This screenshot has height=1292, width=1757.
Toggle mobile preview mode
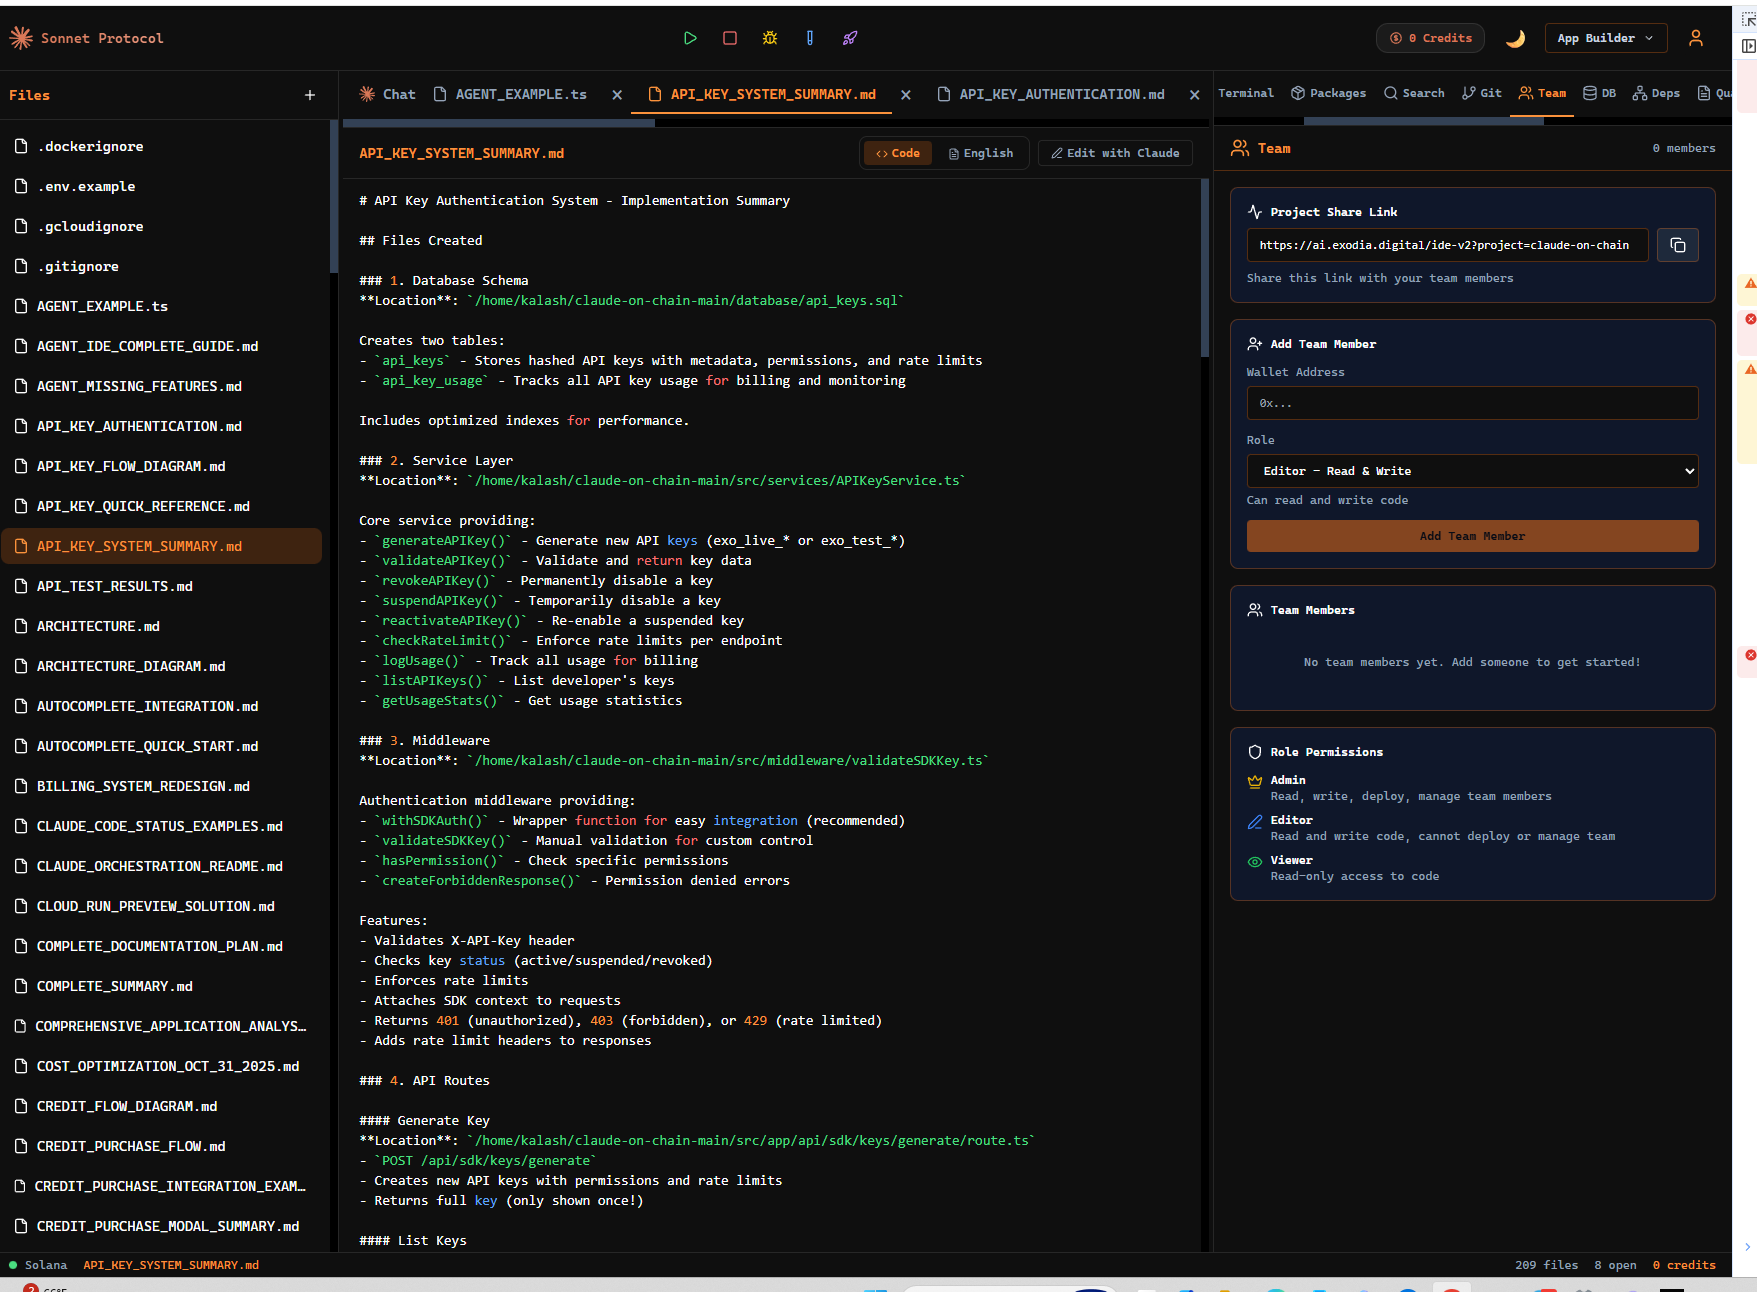(810, 38)
